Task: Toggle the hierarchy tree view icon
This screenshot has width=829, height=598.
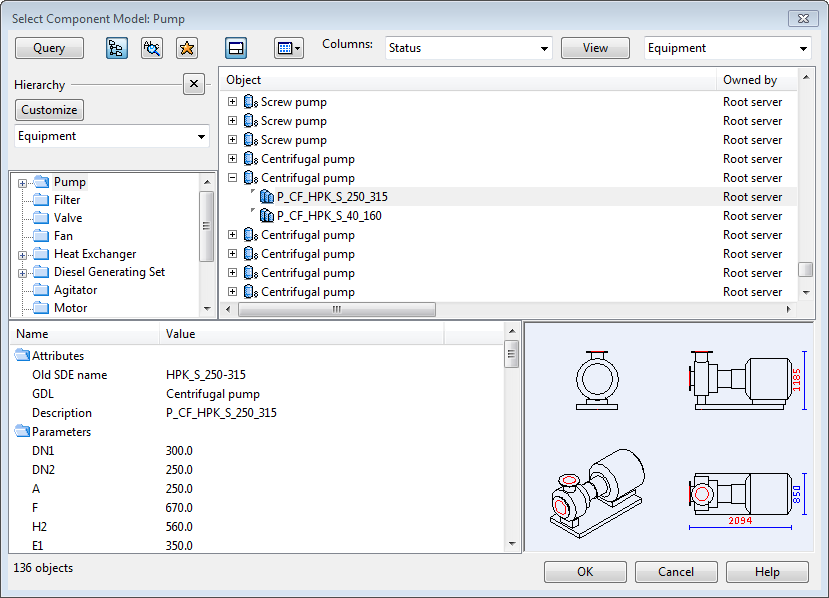Action: [118, 48]
